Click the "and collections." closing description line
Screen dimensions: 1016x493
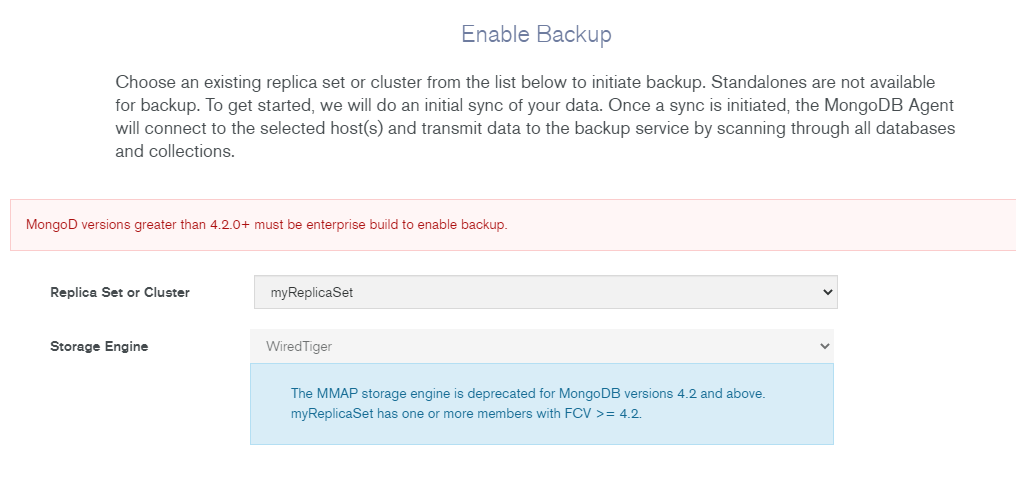click(x=174, y=153)
